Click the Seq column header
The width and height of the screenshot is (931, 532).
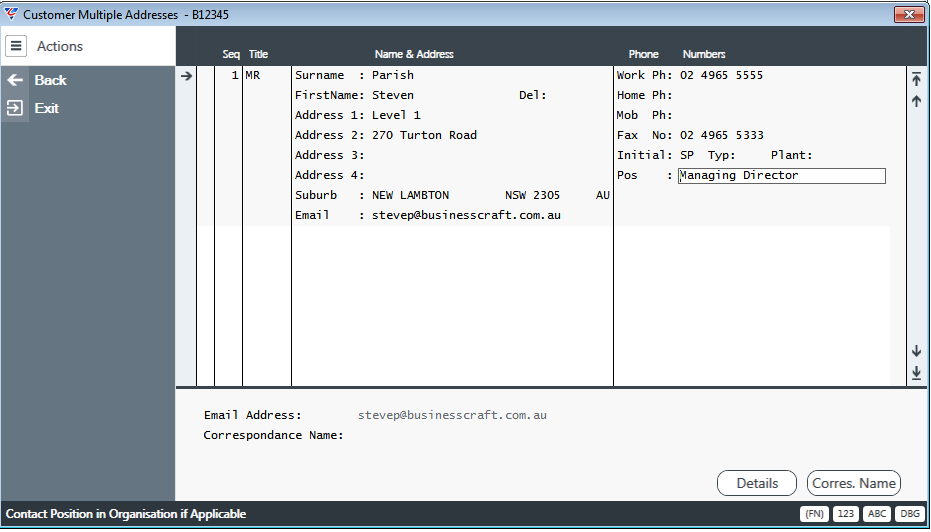[231, 54]
